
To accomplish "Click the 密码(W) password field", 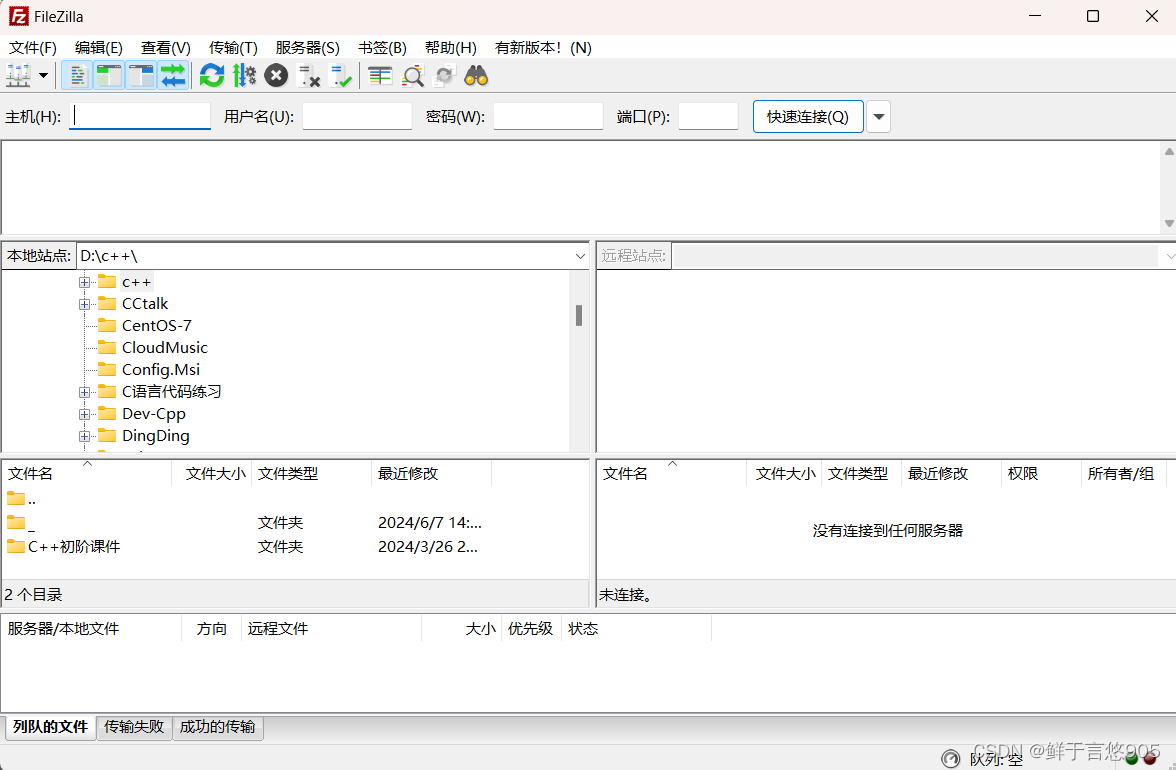I will pos(548,116).
